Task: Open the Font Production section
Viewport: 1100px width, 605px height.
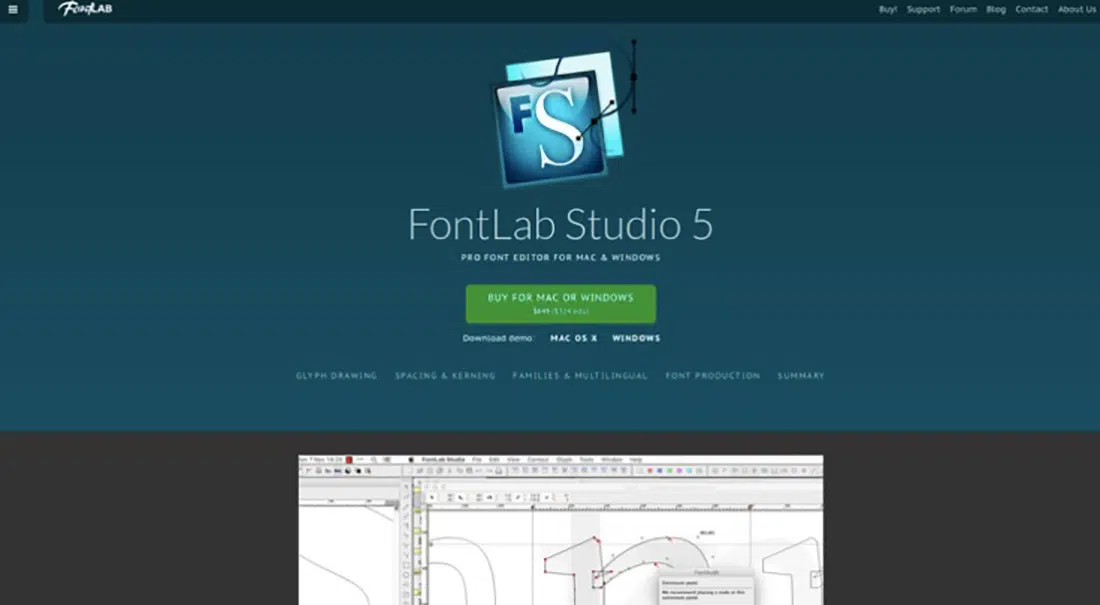Action: (712, 376)
